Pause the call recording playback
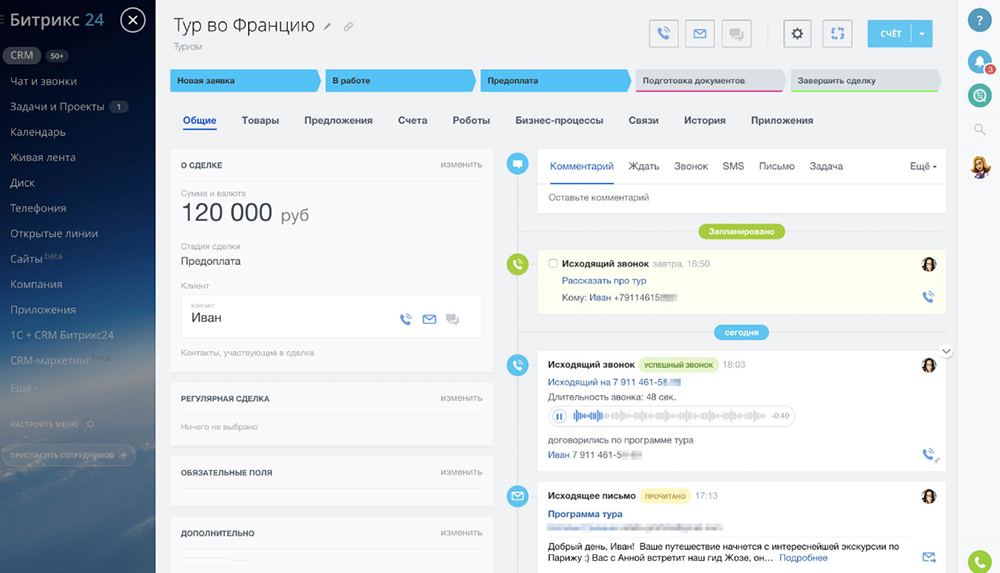Image resolution: width=1000 pixels, height=573 pixels. click(x=559, y=416)
